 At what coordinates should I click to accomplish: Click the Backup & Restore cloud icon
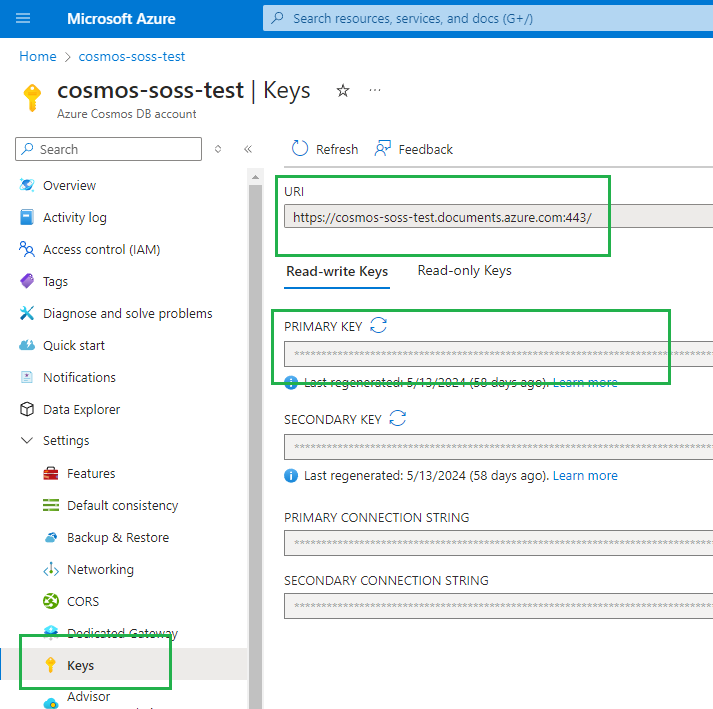[51, 537]
